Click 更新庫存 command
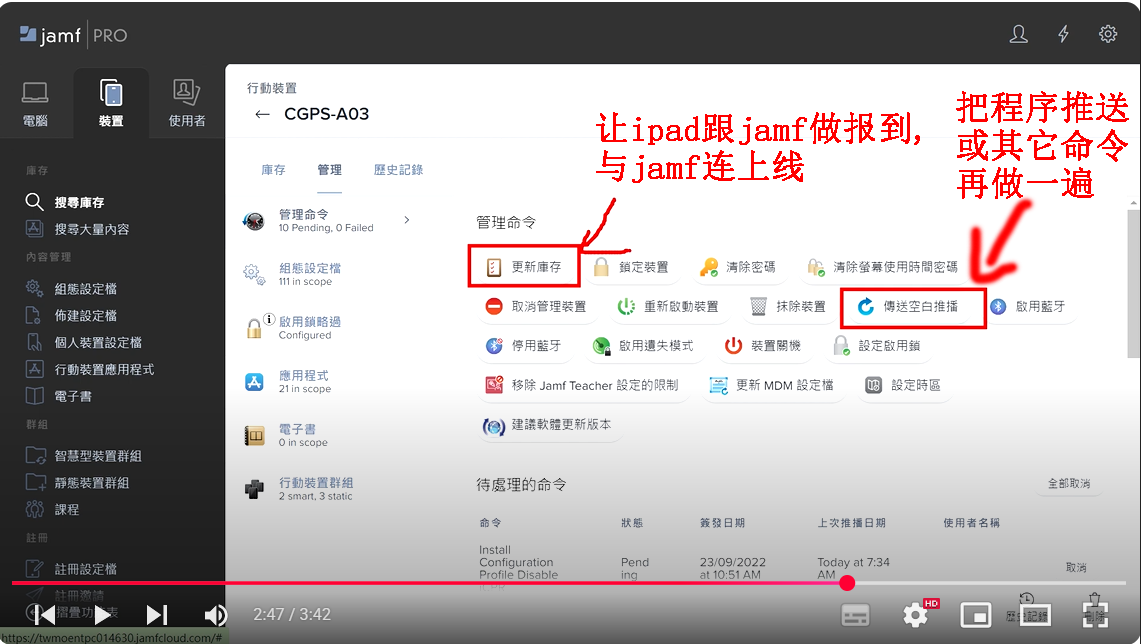This screenshot has height=644, width=1141. [524, 267]
